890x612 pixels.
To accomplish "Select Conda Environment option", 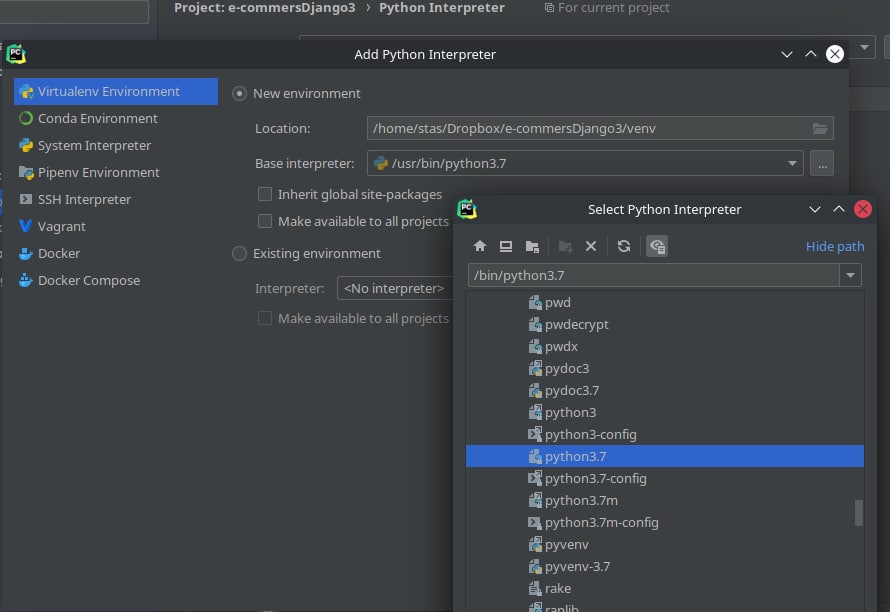I will [x=97, y=118].
